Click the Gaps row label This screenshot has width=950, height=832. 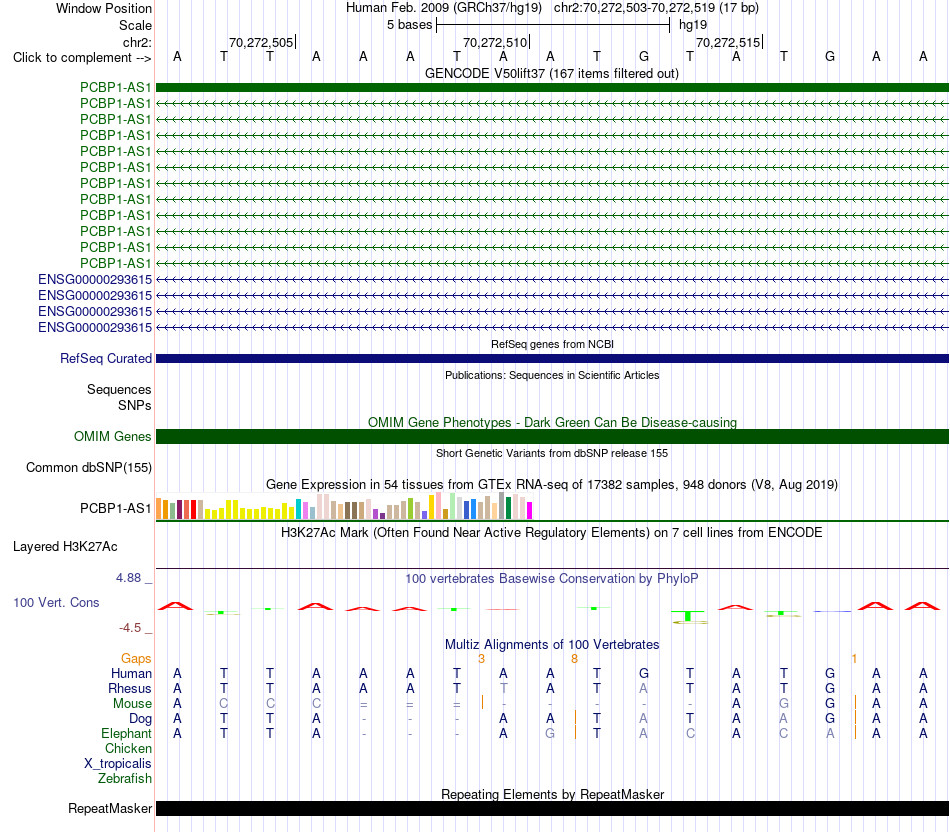point(136,659)
